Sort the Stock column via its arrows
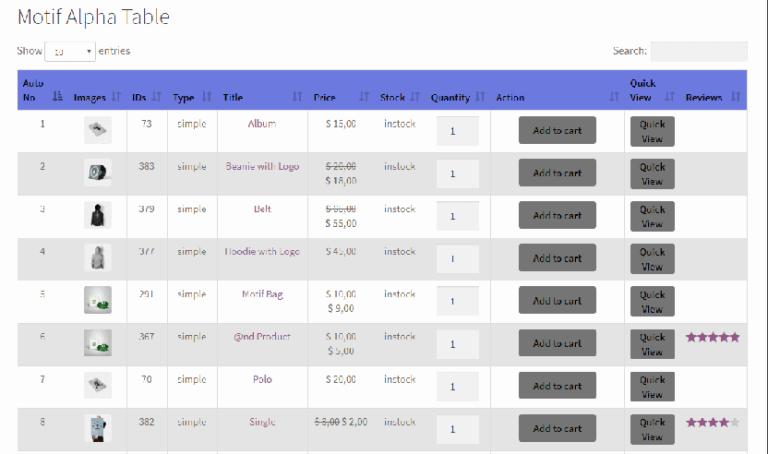Viewport: 768px width, 454px height. tap(415, 96)
